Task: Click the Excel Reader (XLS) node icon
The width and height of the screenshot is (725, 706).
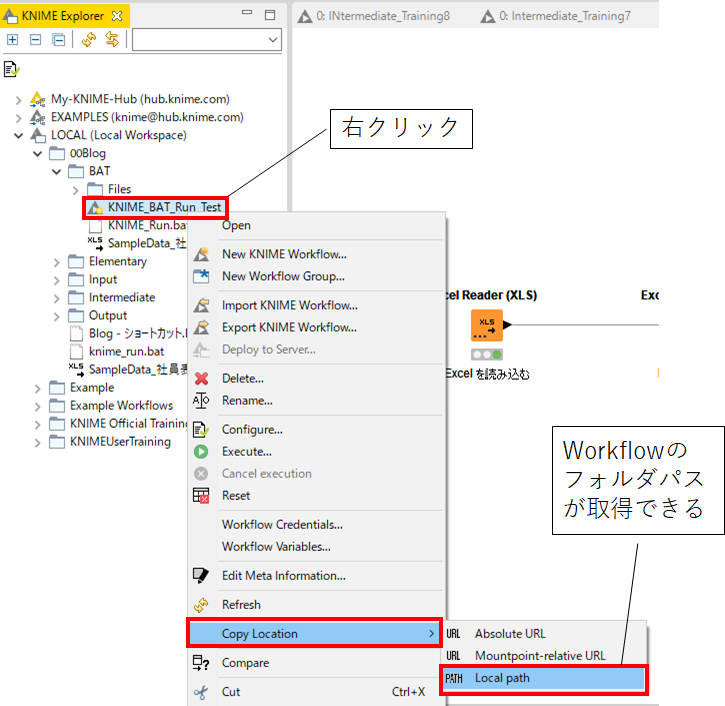Action: tap(486, 325)
